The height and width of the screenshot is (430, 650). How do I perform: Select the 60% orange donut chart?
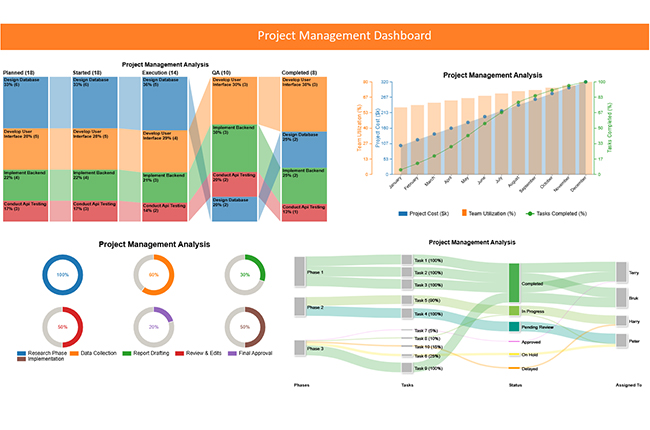153,274
